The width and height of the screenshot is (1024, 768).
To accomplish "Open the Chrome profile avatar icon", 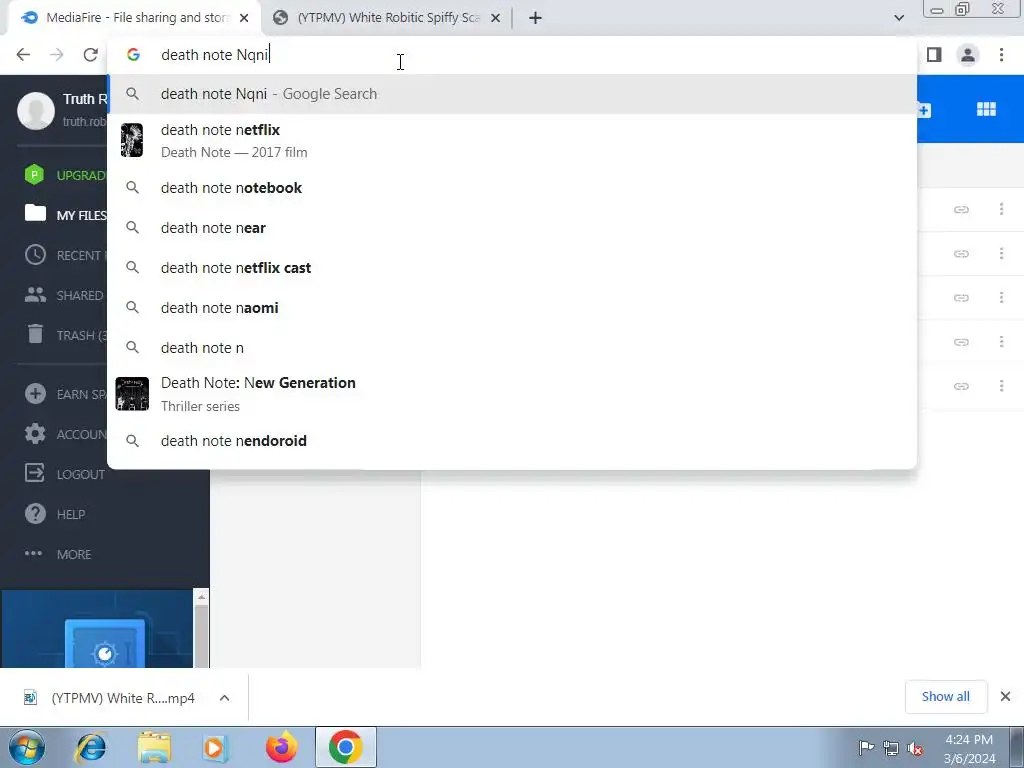I will pos(968,55).
